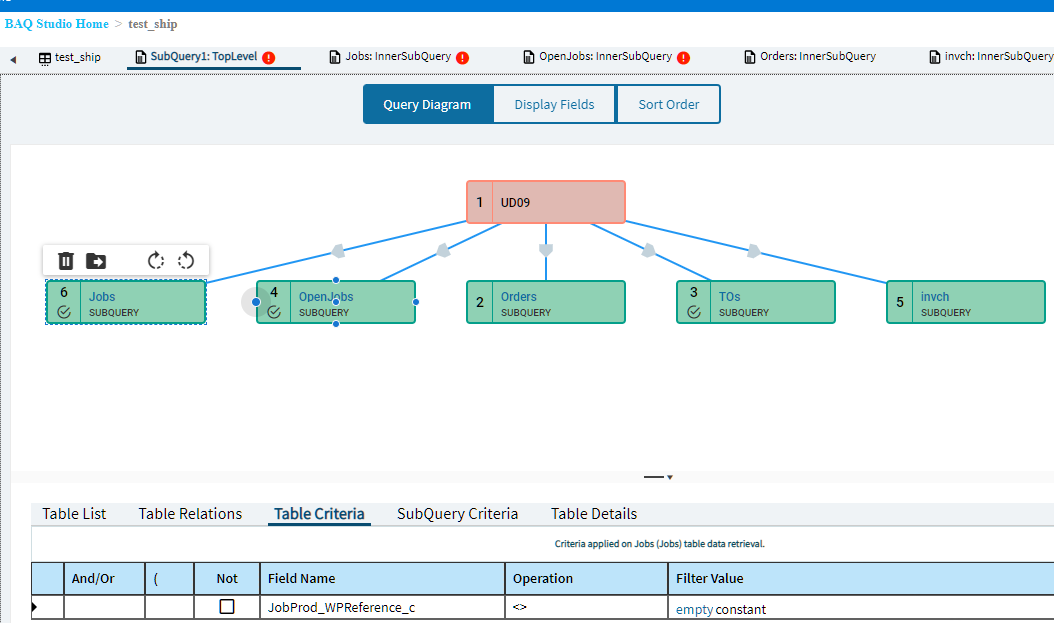The image size is (1054, 623).
Task: Expand the criteria row indicator arrow
Action: (x=34, y=607)
